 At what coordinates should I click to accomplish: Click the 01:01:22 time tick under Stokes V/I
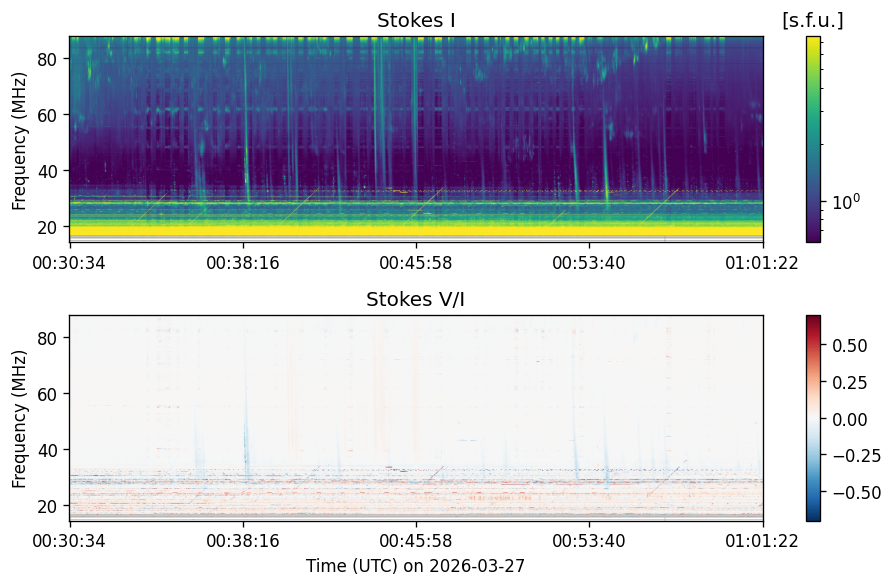tap(762, 540)
